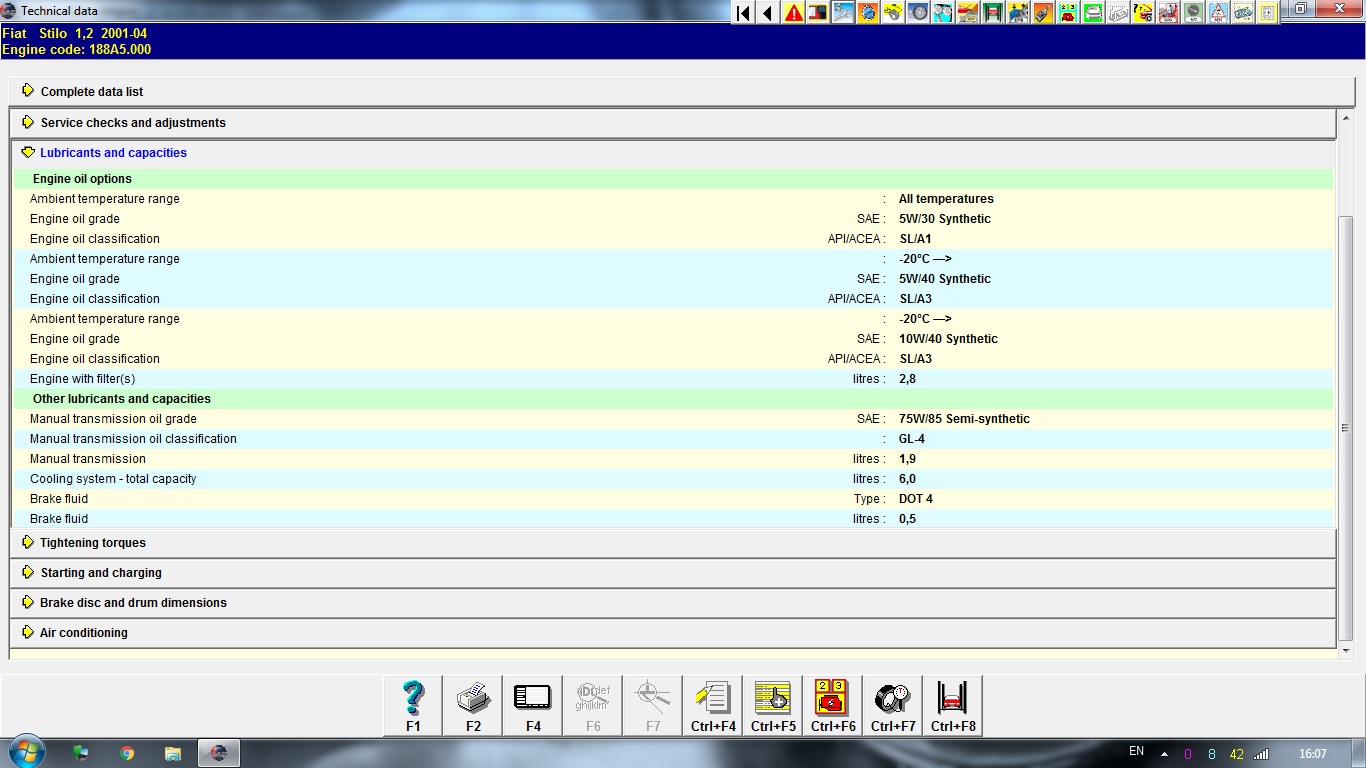Click the F4 screen display icon
Viewport: 1366px width, 768px height.
pos(533,705)
